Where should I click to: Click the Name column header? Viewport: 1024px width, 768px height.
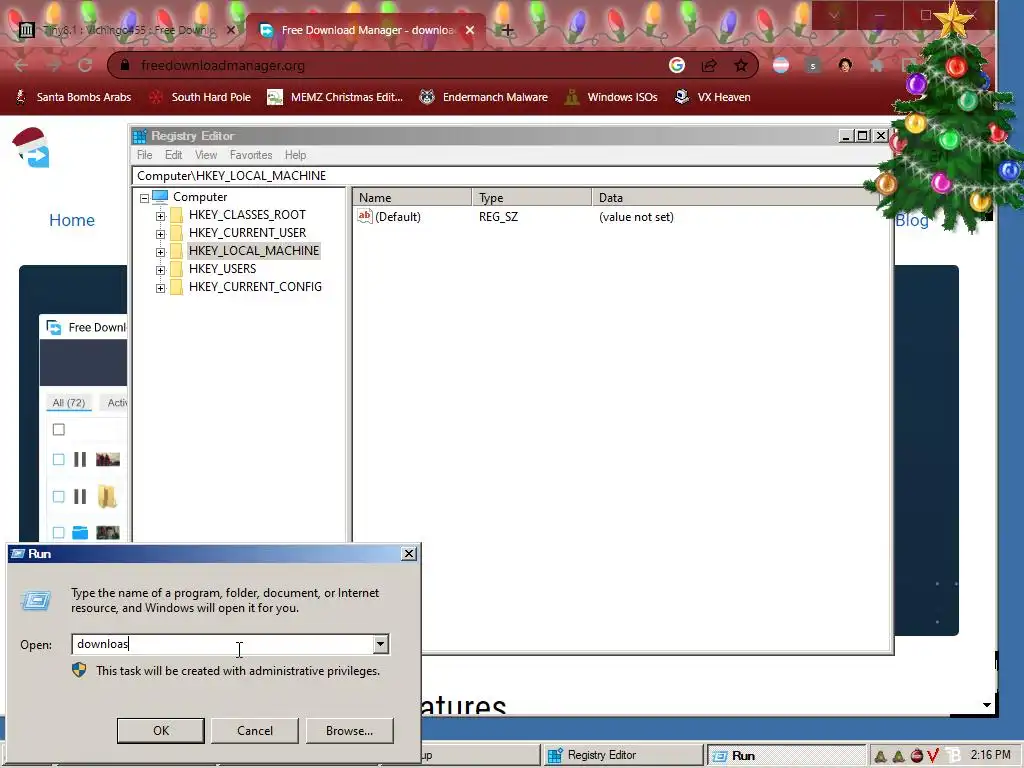[x=411, y=197]
